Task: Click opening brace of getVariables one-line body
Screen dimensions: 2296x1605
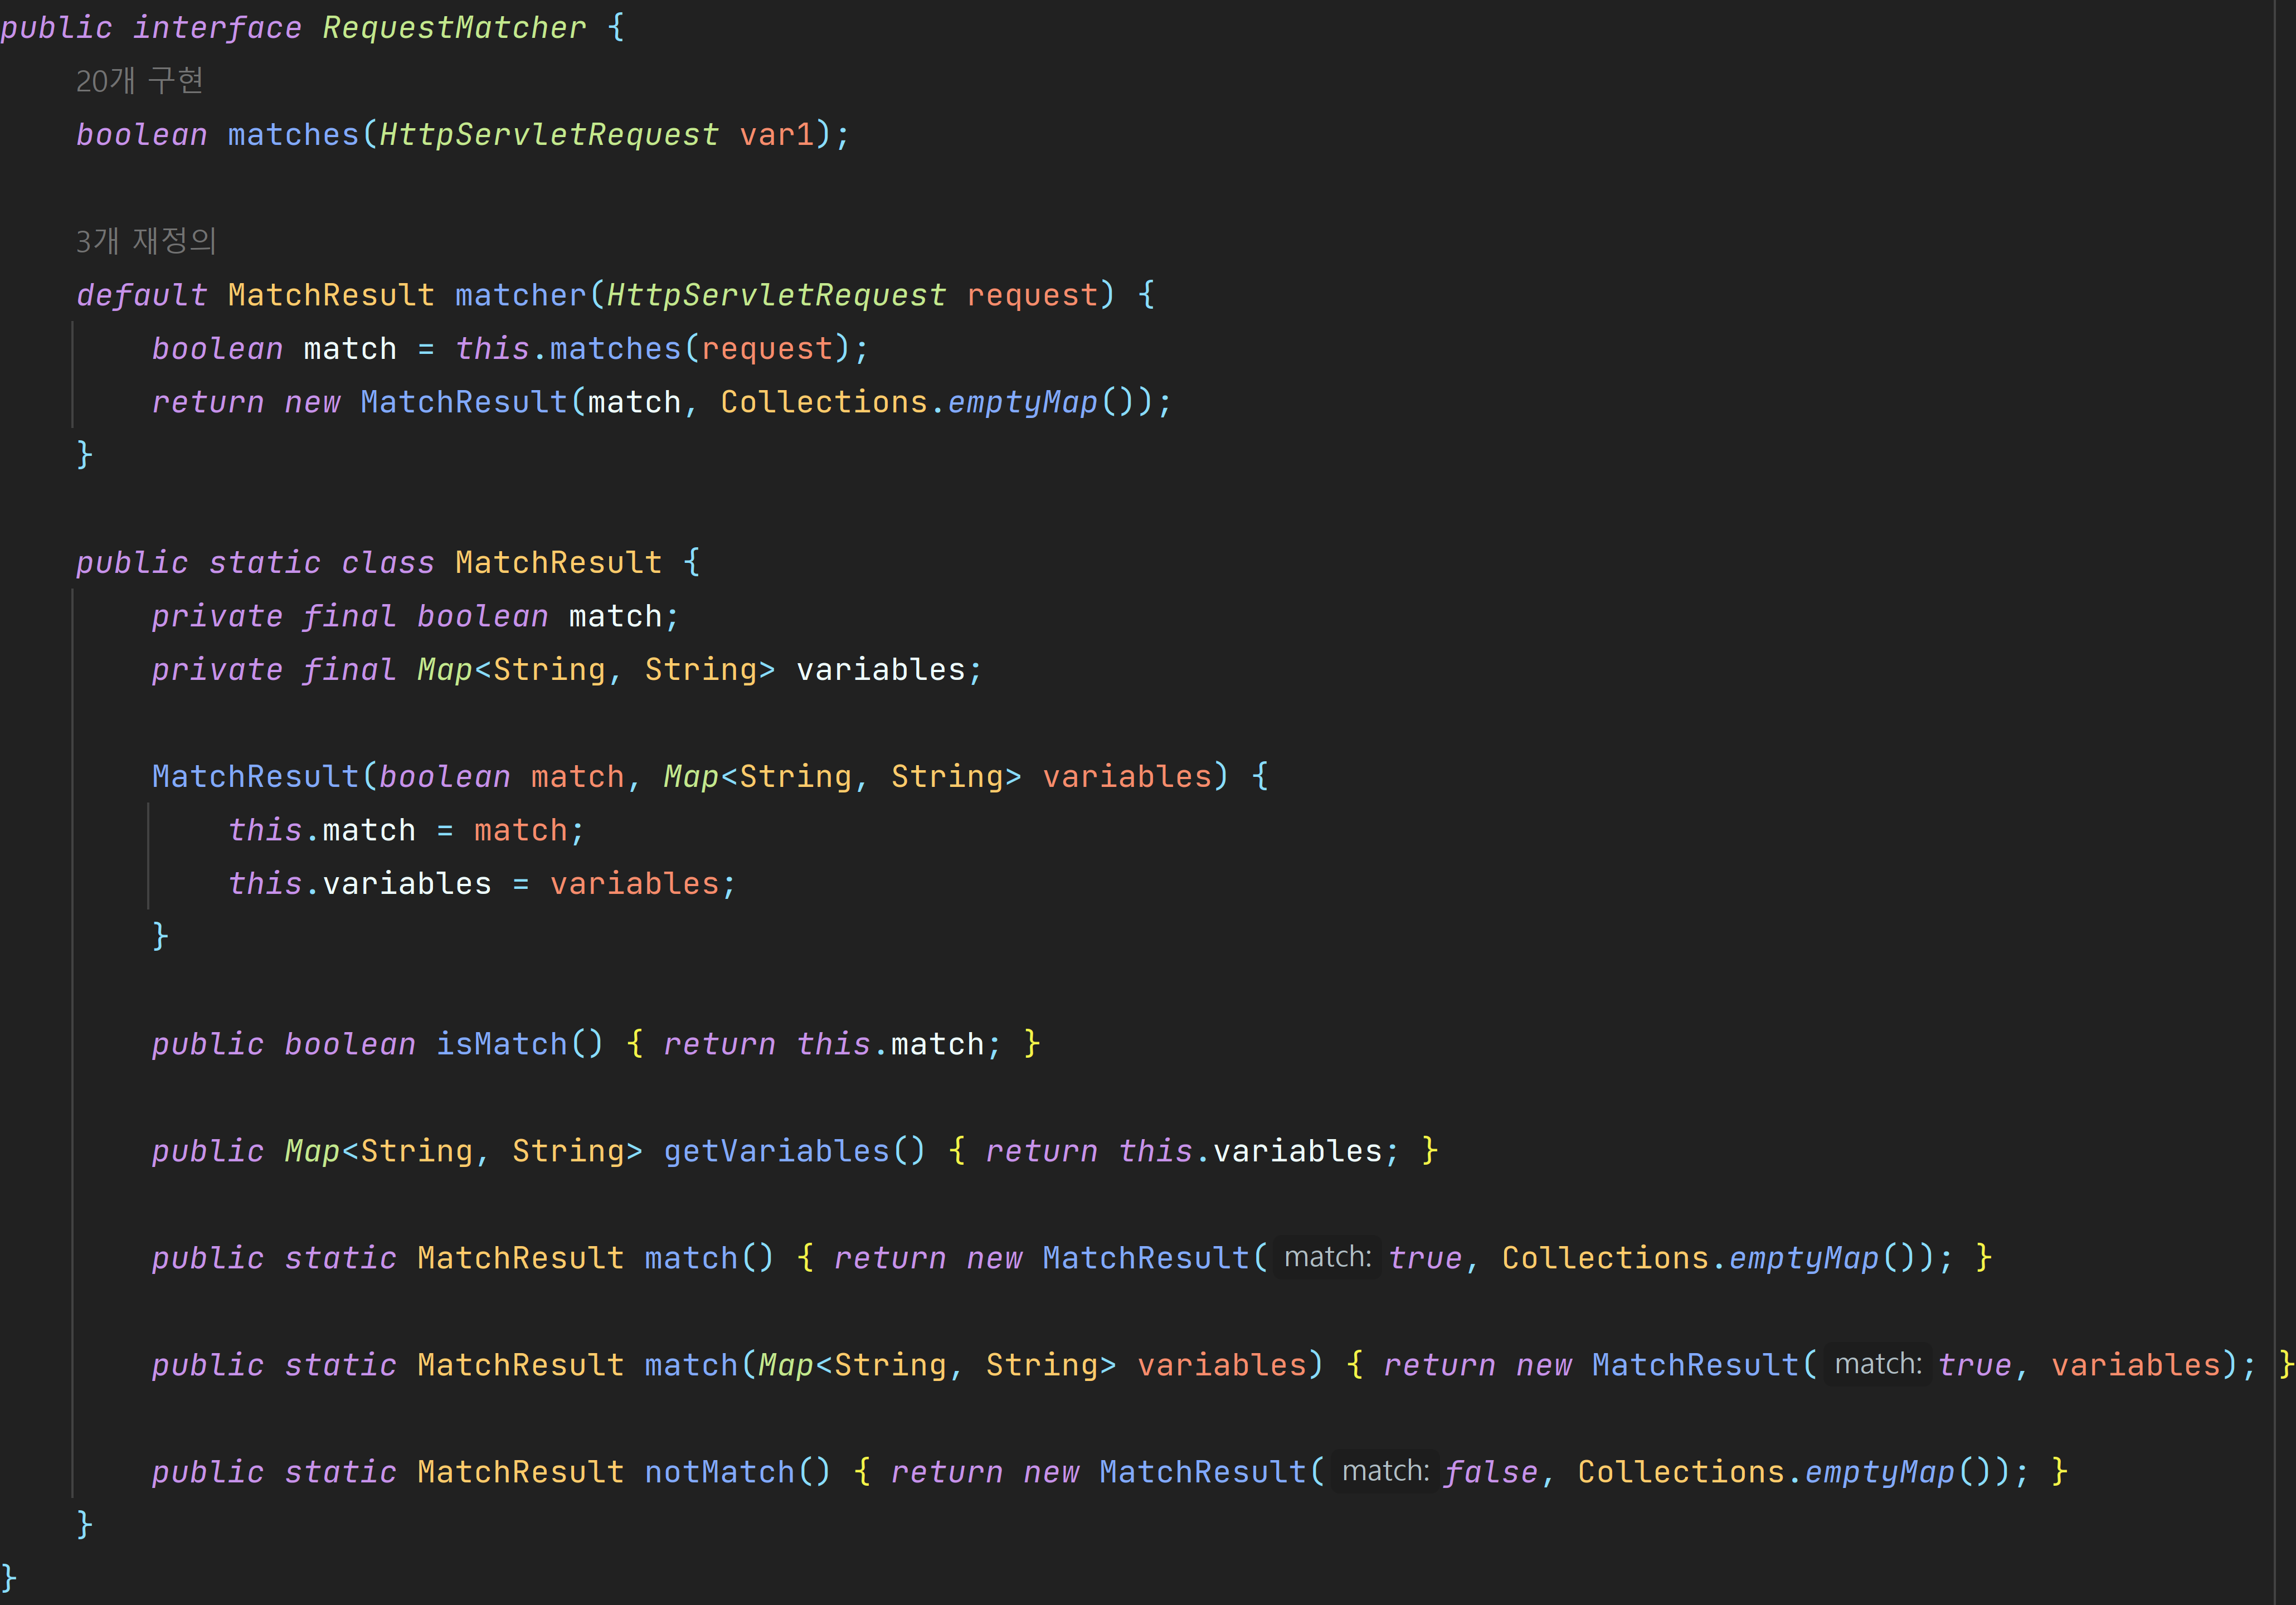Action: click(x=957, y=1151)
